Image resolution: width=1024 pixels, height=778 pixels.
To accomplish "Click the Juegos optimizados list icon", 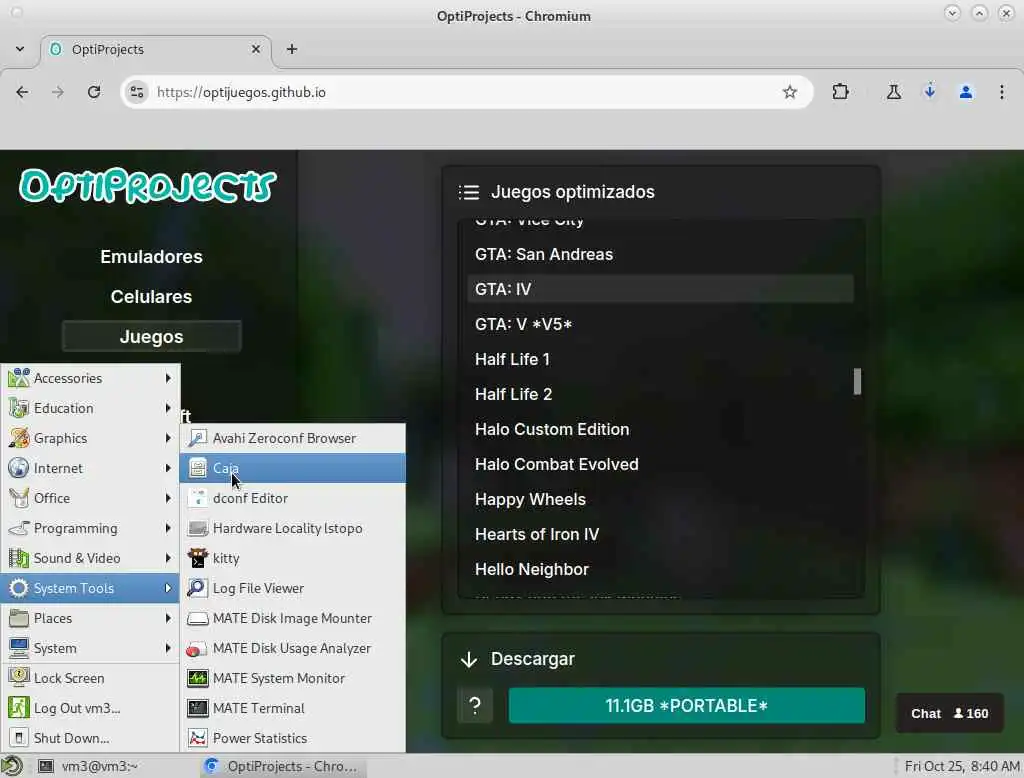I will click(469, 192).
